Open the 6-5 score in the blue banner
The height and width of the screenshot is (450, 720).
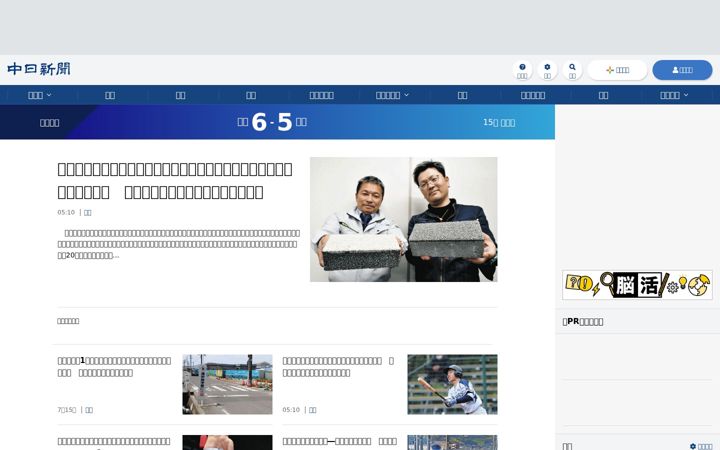(x=272, y=122)
